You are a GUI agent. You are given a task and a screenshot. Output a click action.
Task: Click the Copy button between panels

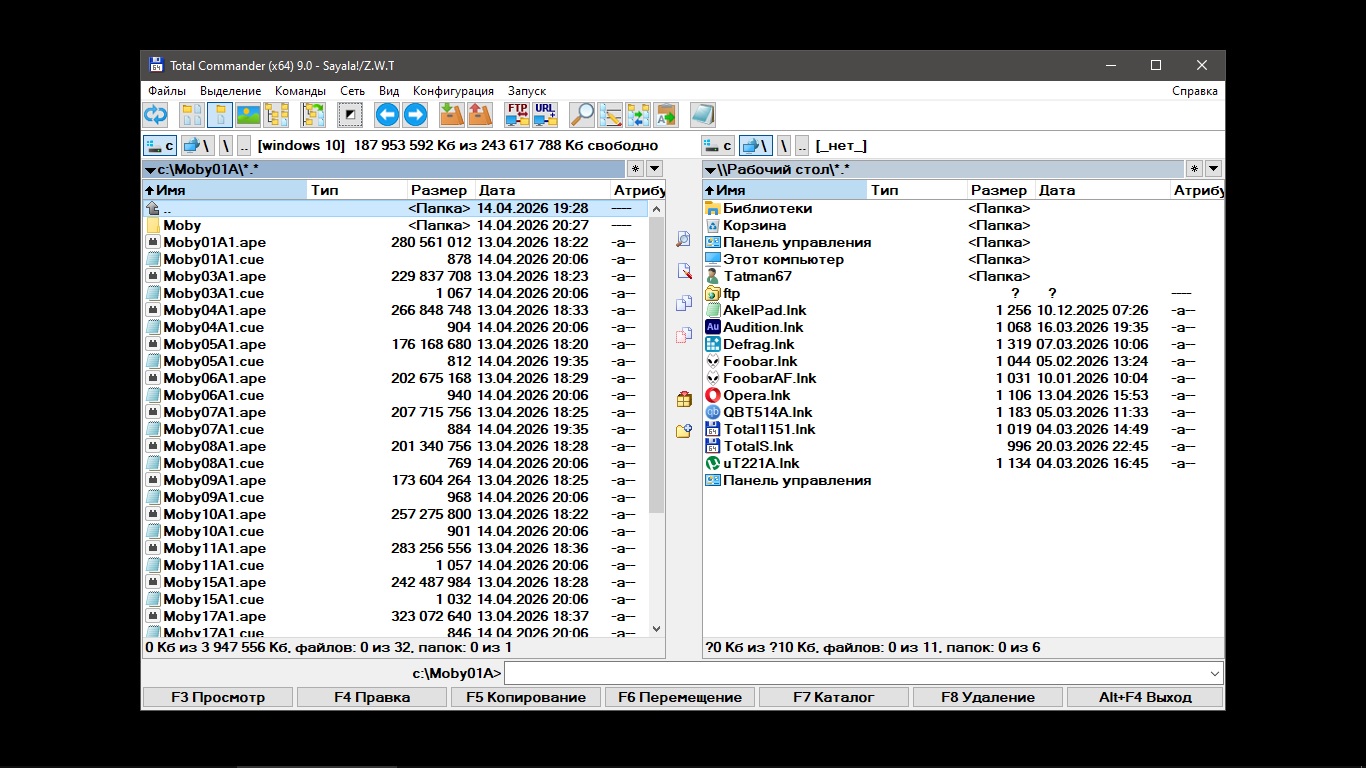click(684, 303)
